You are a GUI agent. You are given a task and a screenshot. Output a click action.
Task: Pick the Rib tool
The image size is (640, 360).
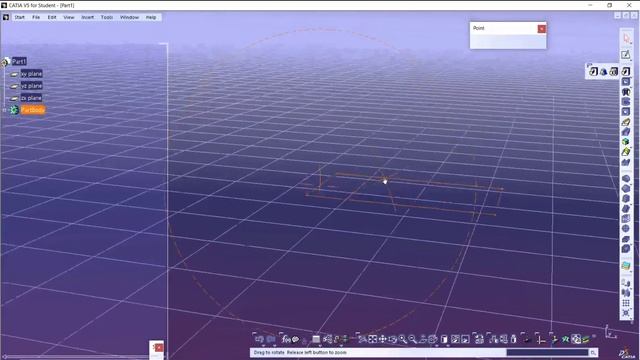pos(626,122)
